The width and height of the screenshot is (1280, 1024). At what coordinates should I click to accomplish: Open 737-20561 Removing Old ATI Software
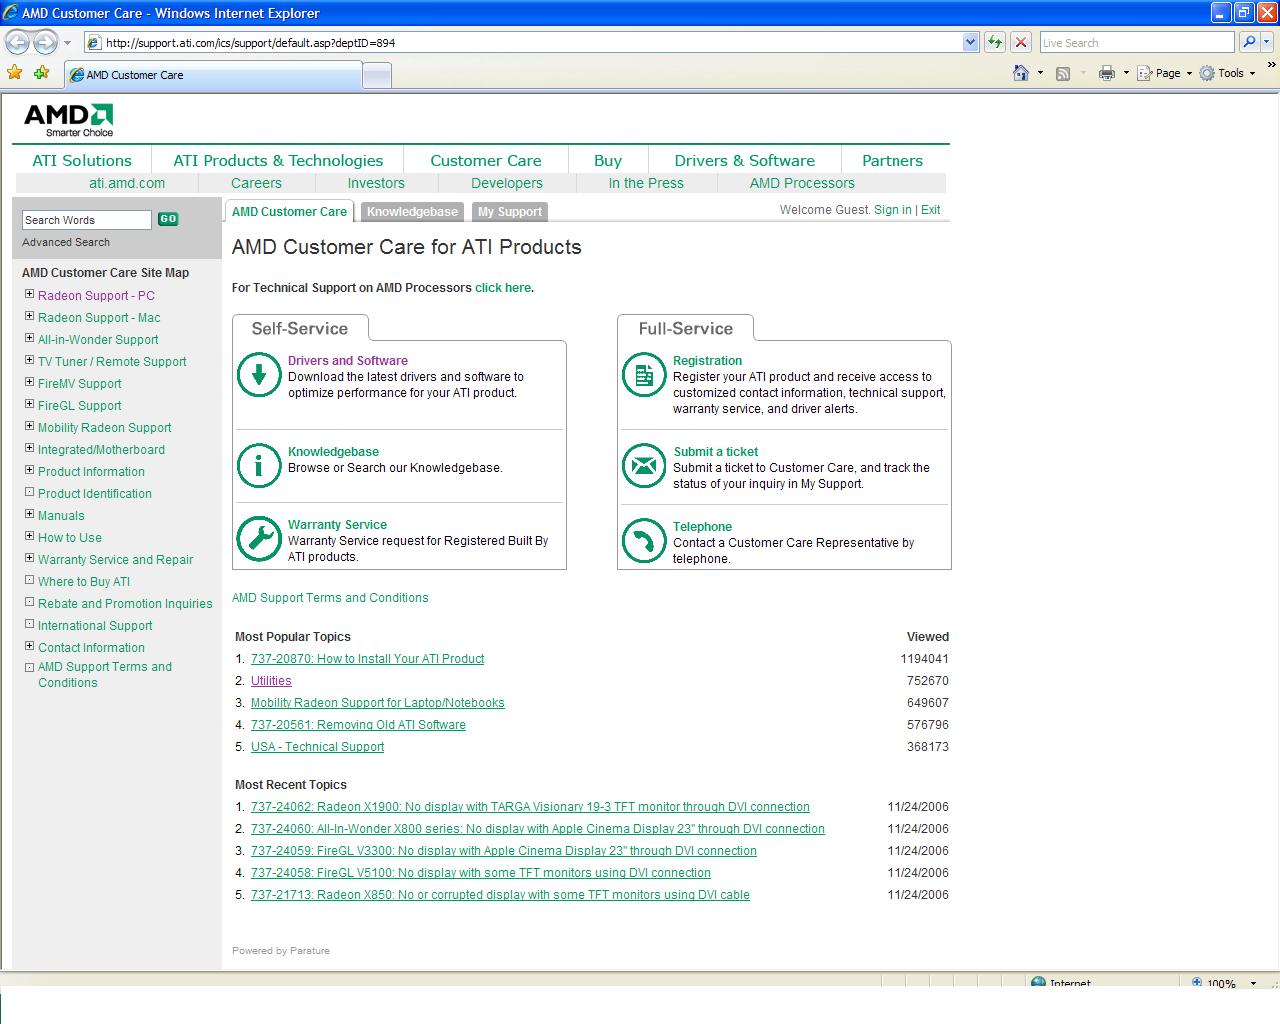point(358,725)
